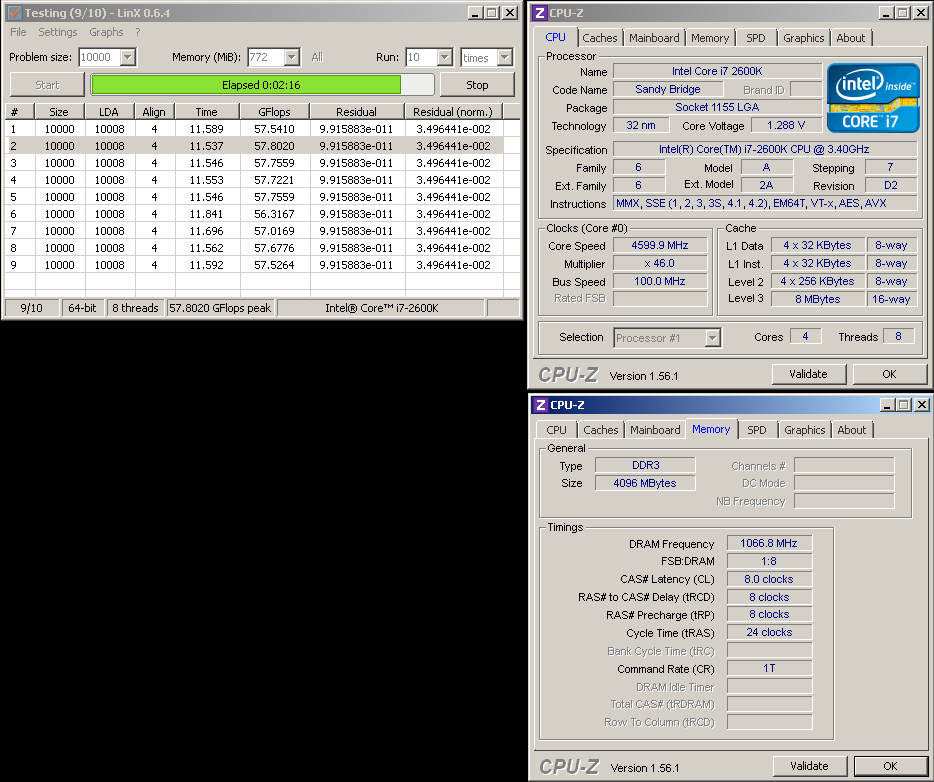934x782 pixels.
Task: Select result row 6 with 56.3167 GFlops
Action: 255,214
